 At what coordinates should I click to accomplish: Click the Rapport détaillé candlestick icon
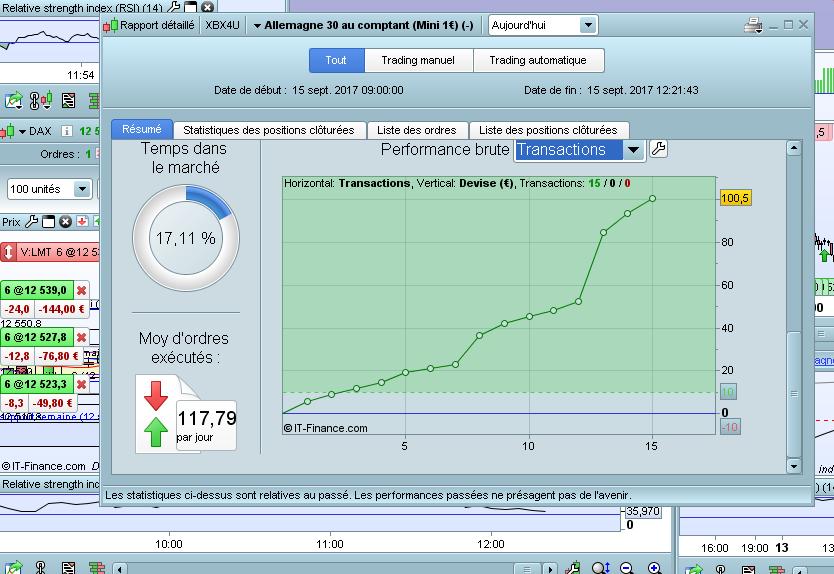tap(111, 25)
